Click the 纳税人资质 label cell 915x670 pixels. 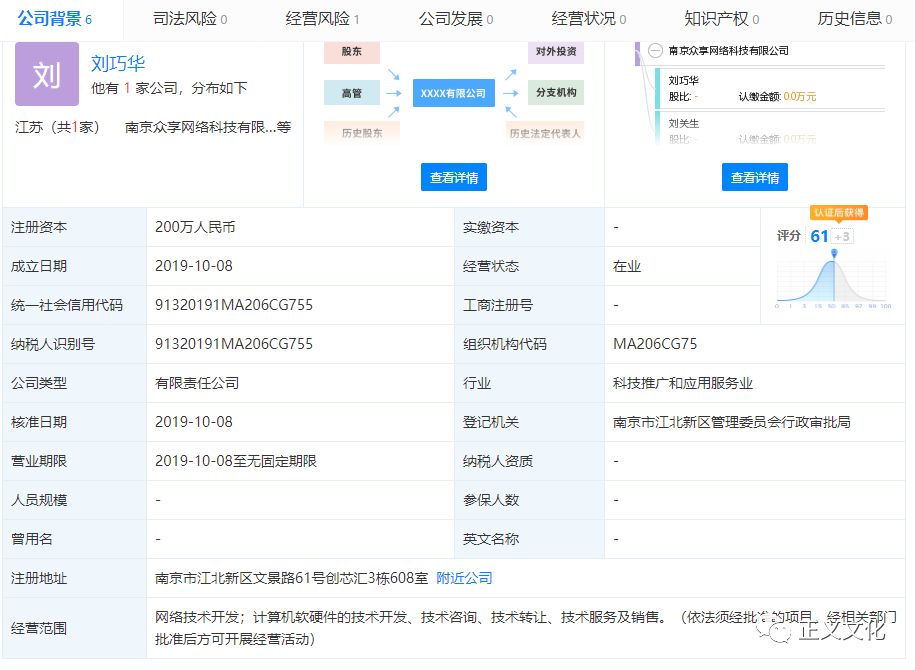coord(529,461)
